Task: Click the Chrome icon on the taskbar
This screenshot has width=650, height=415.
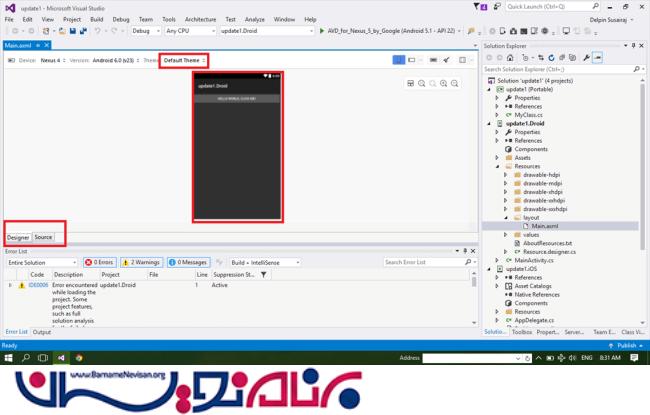Action: 78,357
